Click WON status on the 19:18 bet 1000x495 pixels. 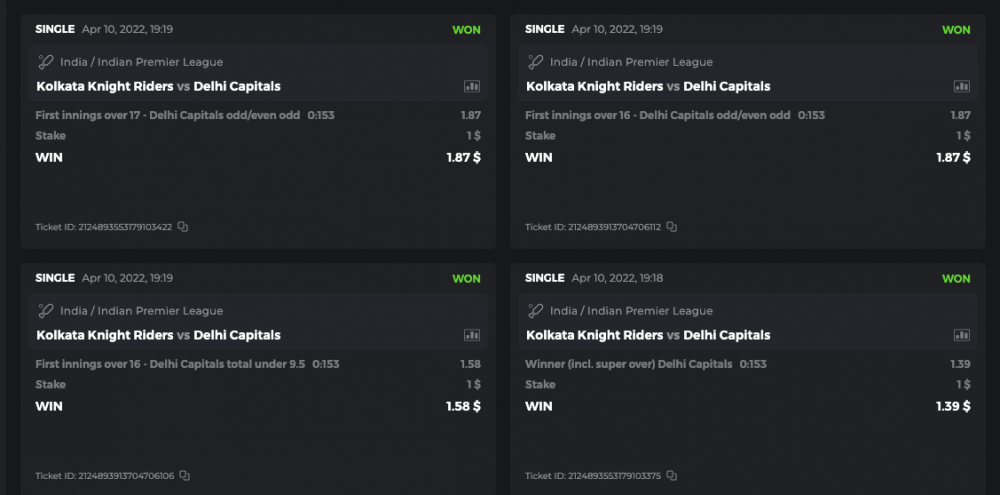956,279
